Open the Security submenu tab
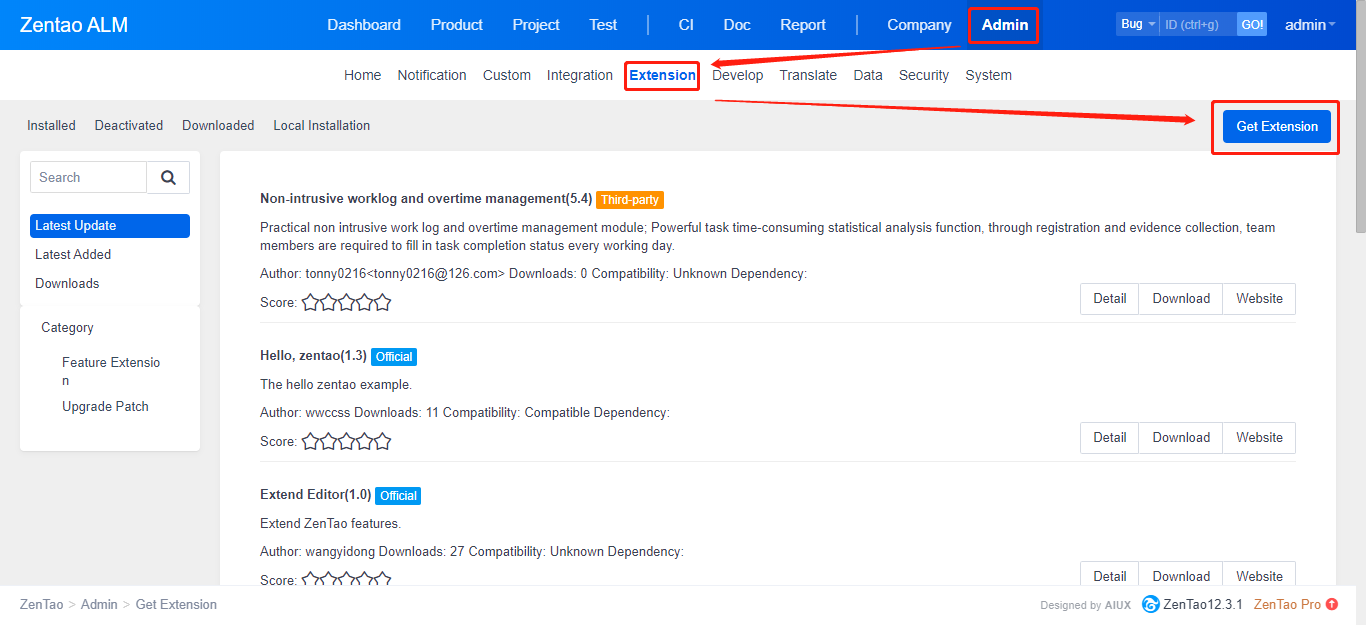Screen dimensions: 1366x625 [x=924, y=75]
